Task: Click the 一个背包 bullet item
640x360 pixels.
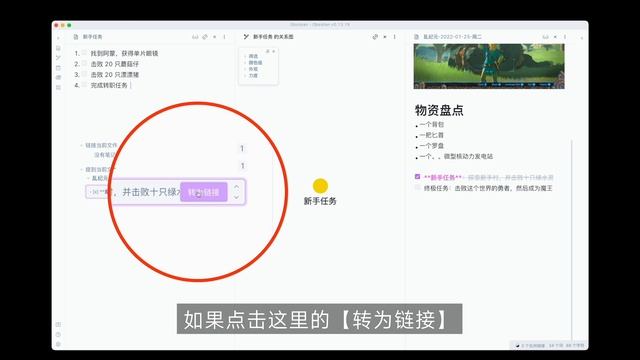Action: coord(431,124)
